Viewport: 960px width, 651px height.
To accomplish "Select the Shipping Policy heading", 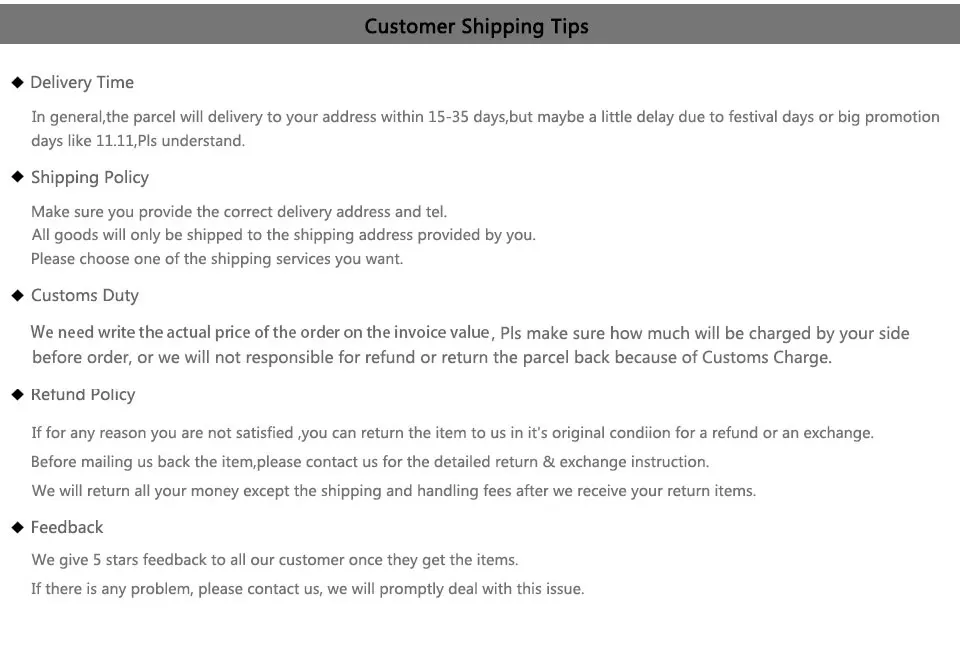I will [x=90, y=178].
